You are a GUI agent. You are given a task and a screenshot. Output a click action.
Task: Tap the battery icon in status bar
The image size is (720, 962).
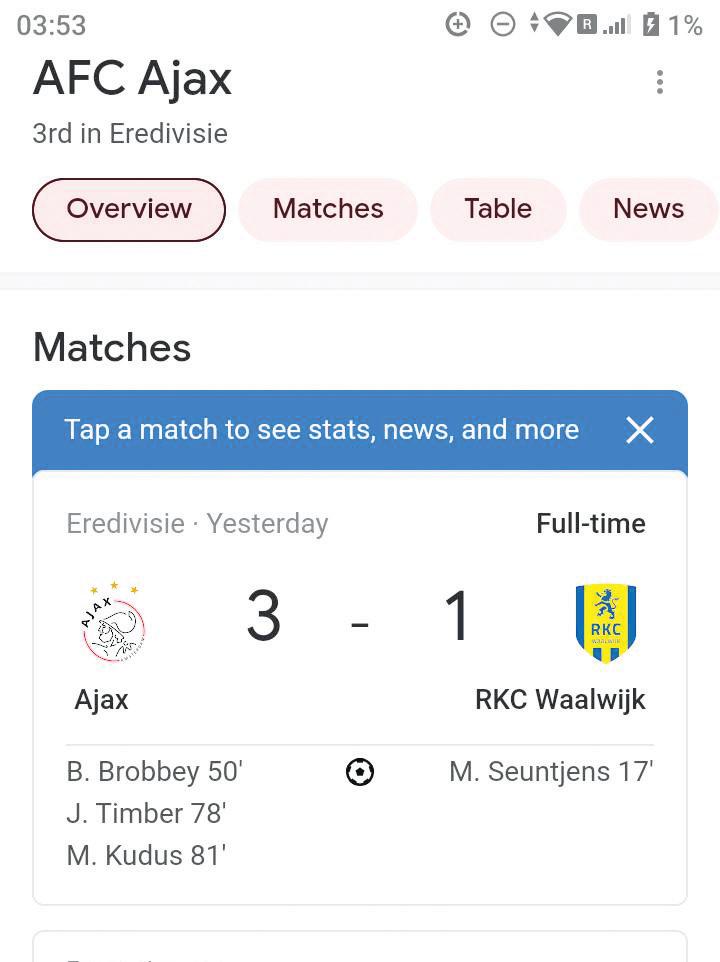point(651,25)
